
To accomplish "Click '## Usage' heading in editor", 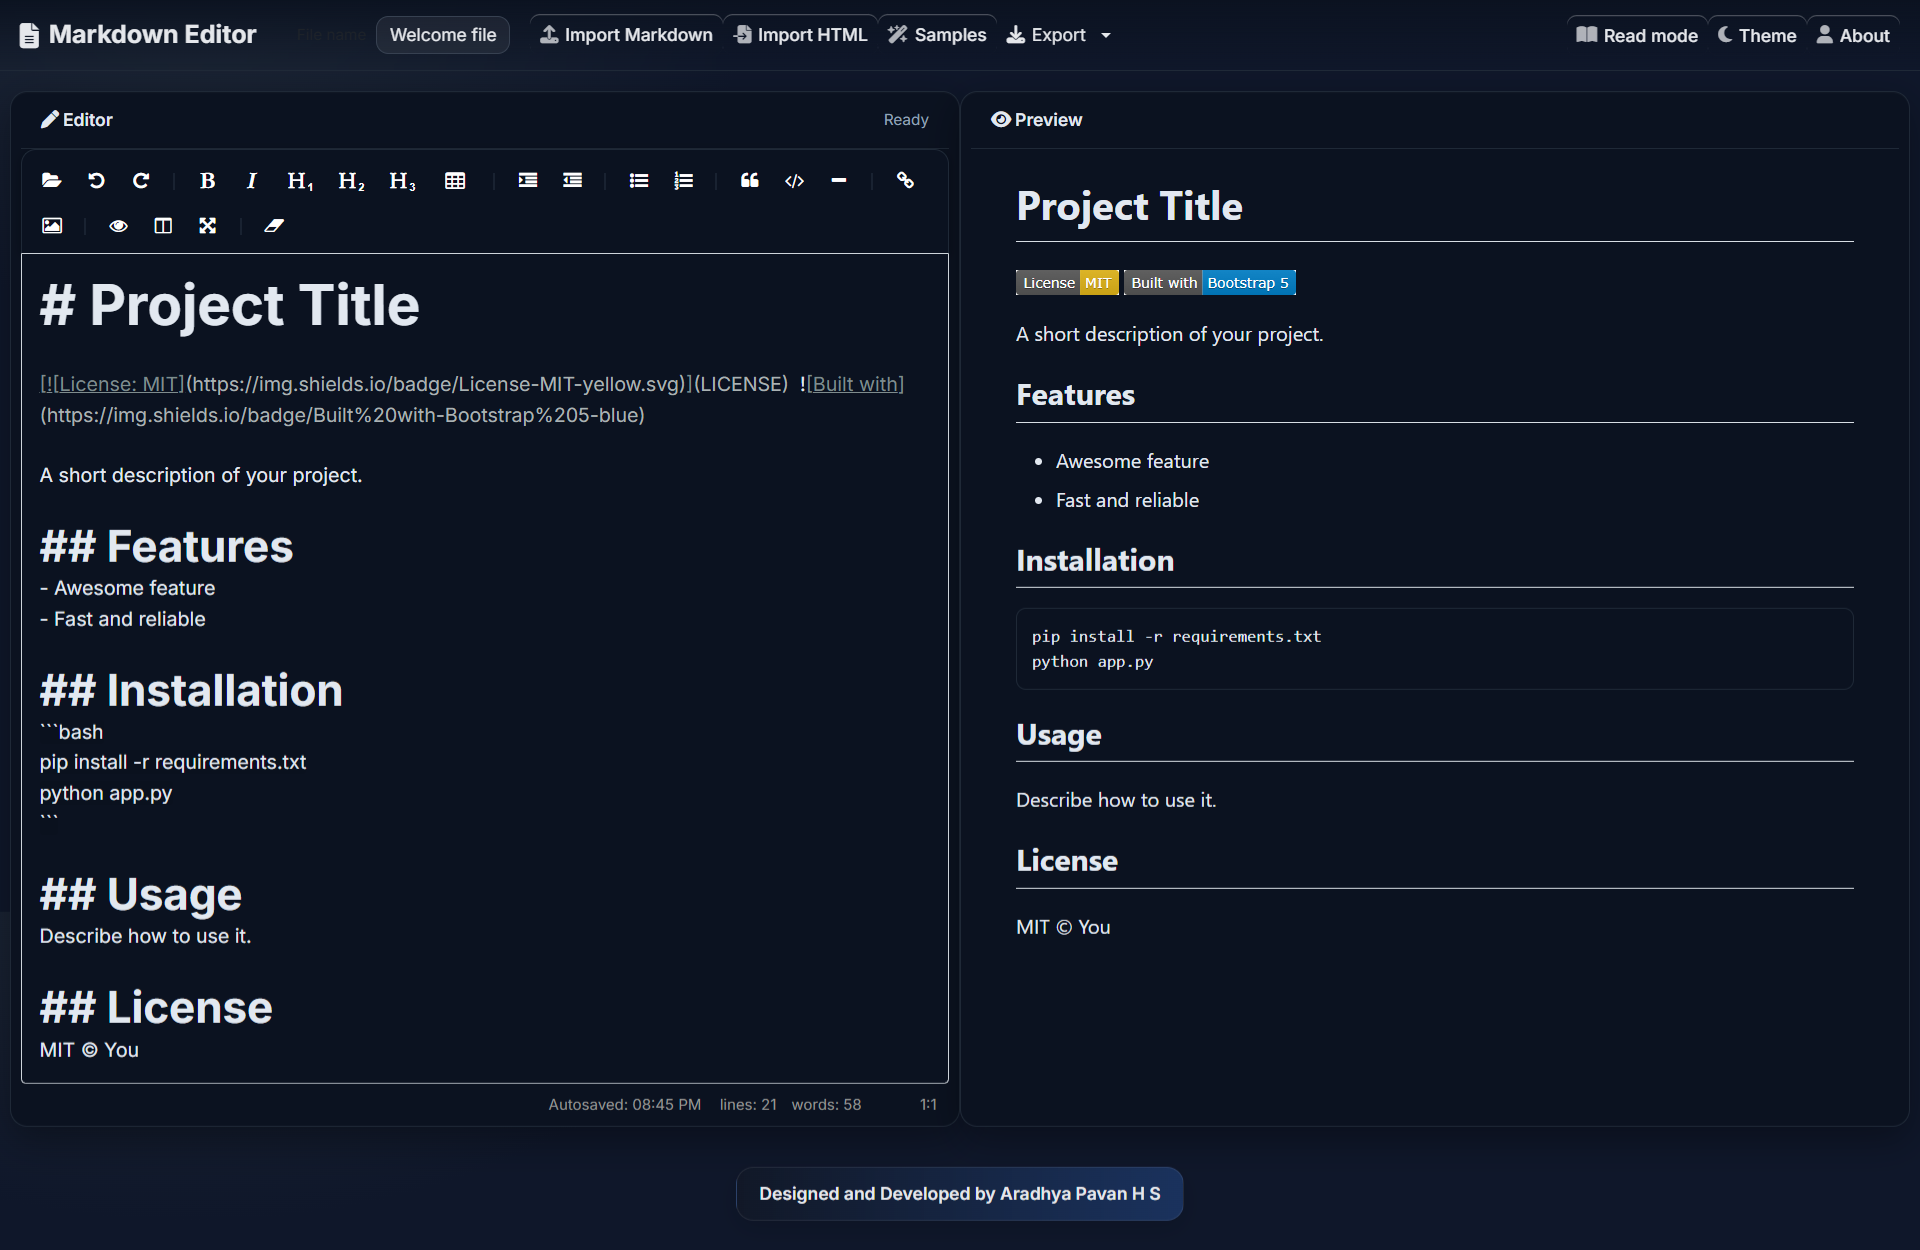I will [141, 895].
